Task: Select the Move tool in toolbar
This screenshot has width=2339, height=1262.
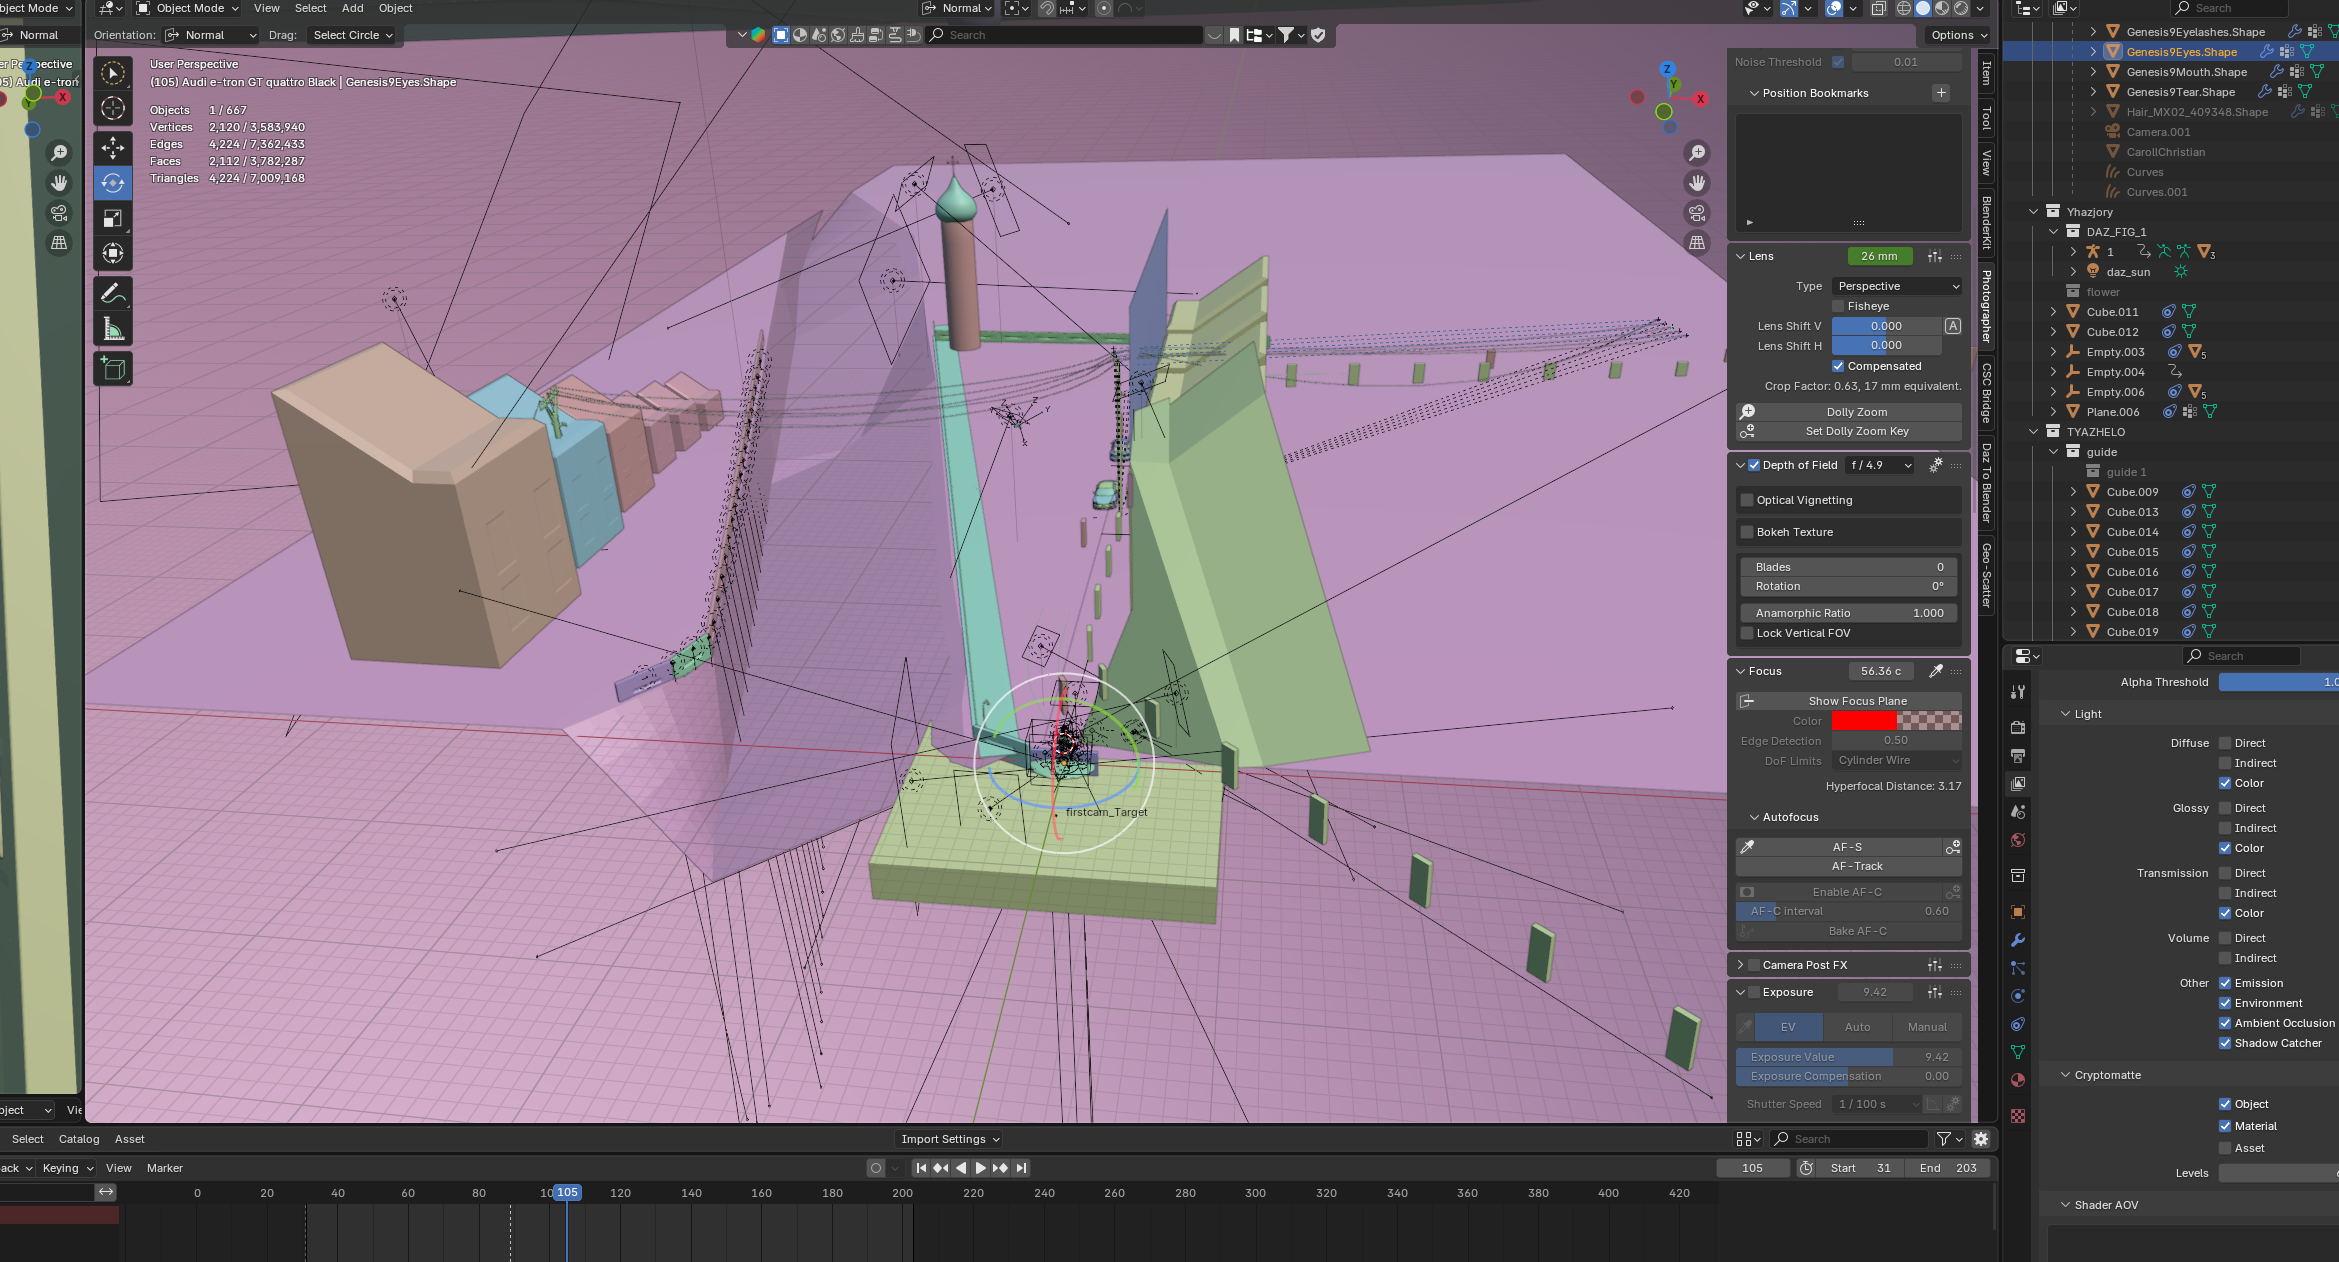Action: click(x=113, y=148)
